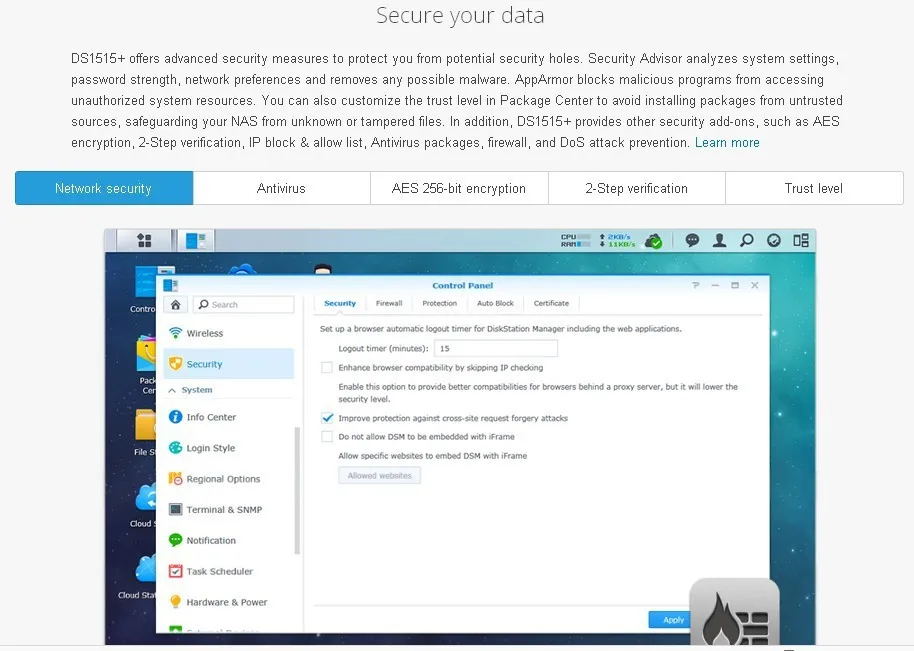Click the Terminal & SNMP icon
The width and height of the screenshot is (914, 651).
[x=175, y=509]
